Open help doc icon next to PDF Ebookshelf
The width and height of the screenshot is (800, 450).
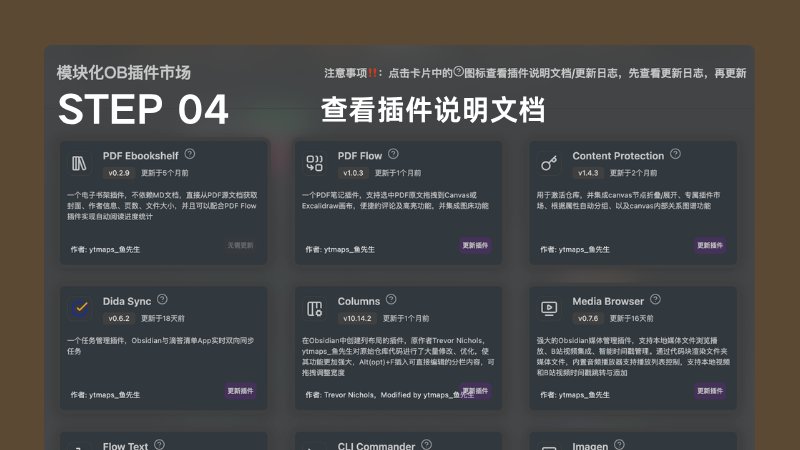pos(190,154)
